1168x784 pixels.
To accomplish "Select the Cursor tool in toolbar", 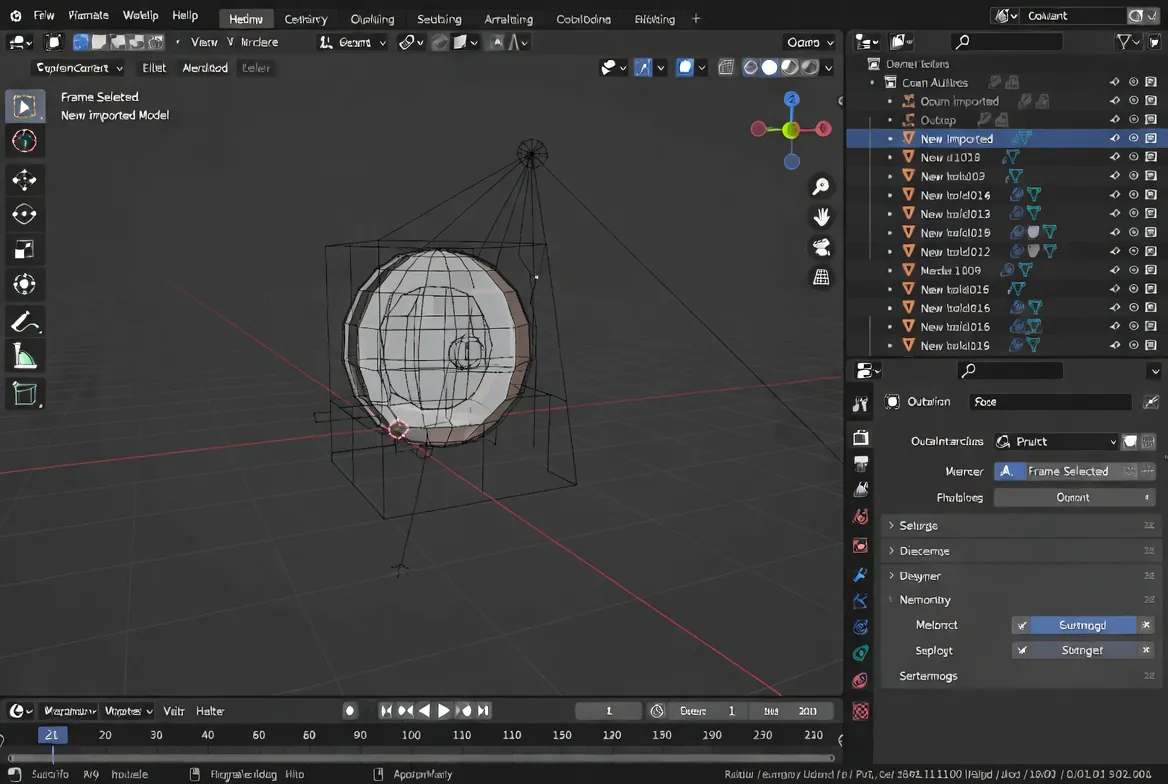I will point(25,140).
